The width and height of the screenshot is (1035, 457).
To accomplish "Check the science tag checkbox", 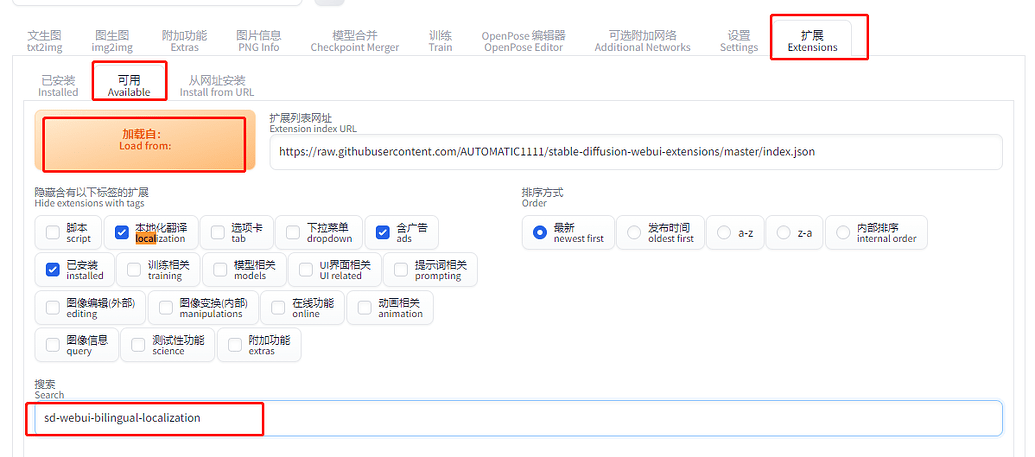I will pos(138,345).
